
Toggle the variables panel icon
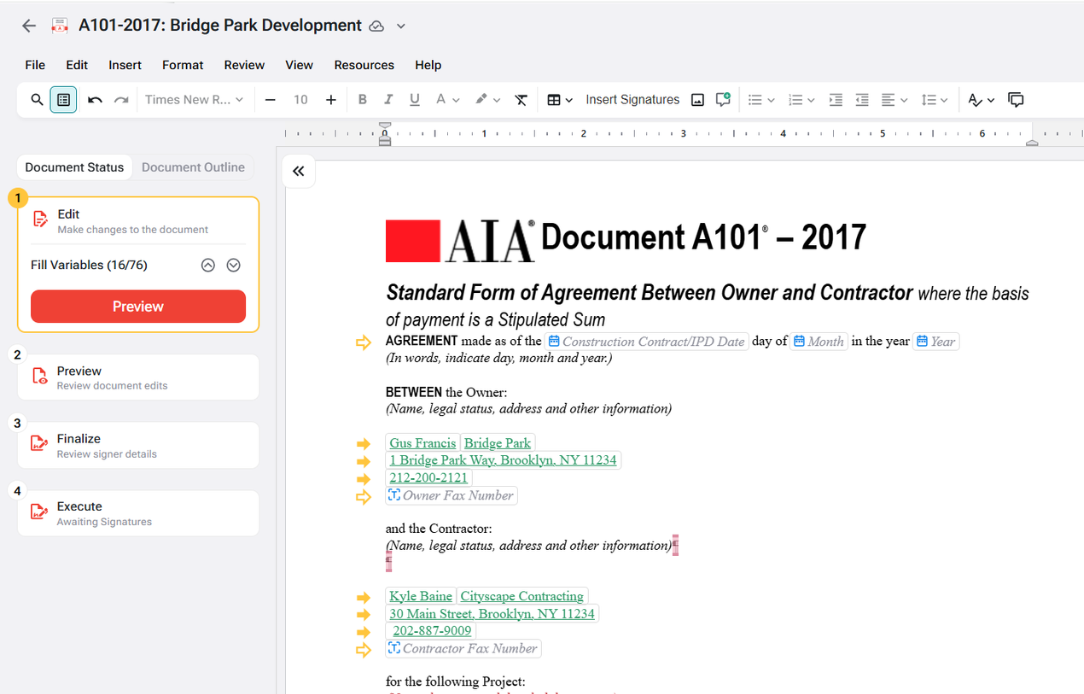64,100
